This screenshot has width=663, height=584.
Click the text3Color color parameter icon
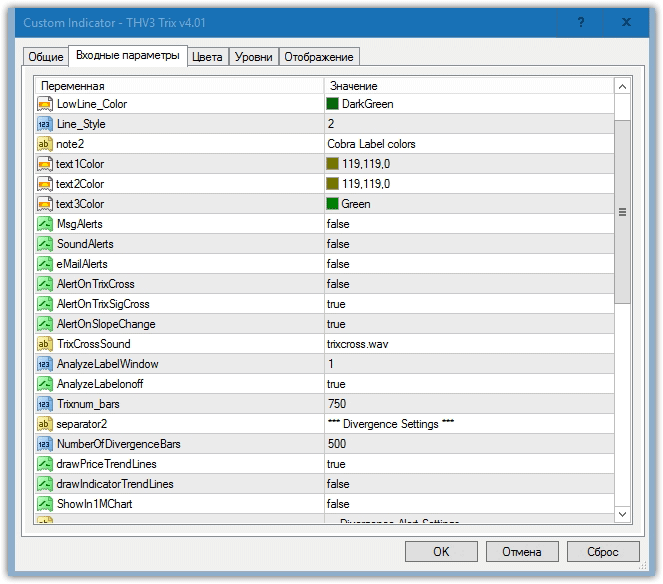[x=45, y=204]
